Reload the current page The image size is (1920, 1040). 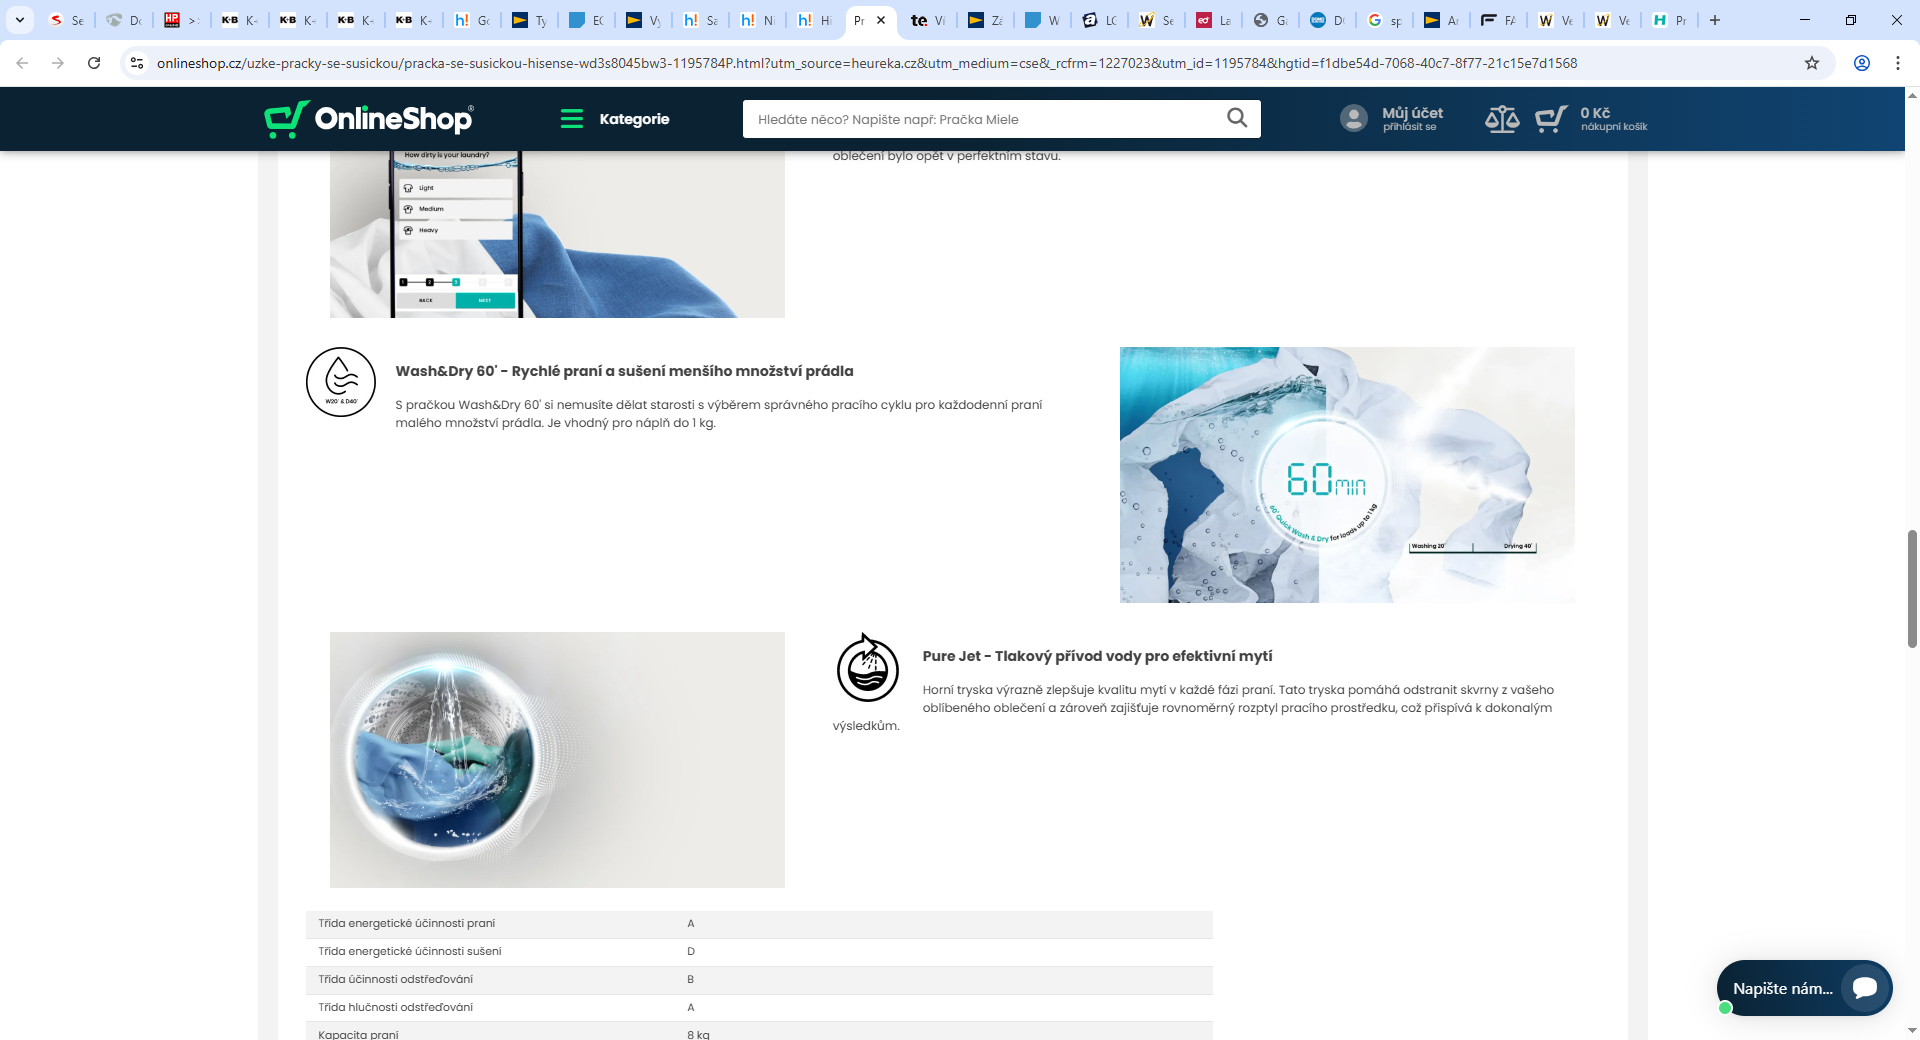pyautogui.click(x=94, y=63)
